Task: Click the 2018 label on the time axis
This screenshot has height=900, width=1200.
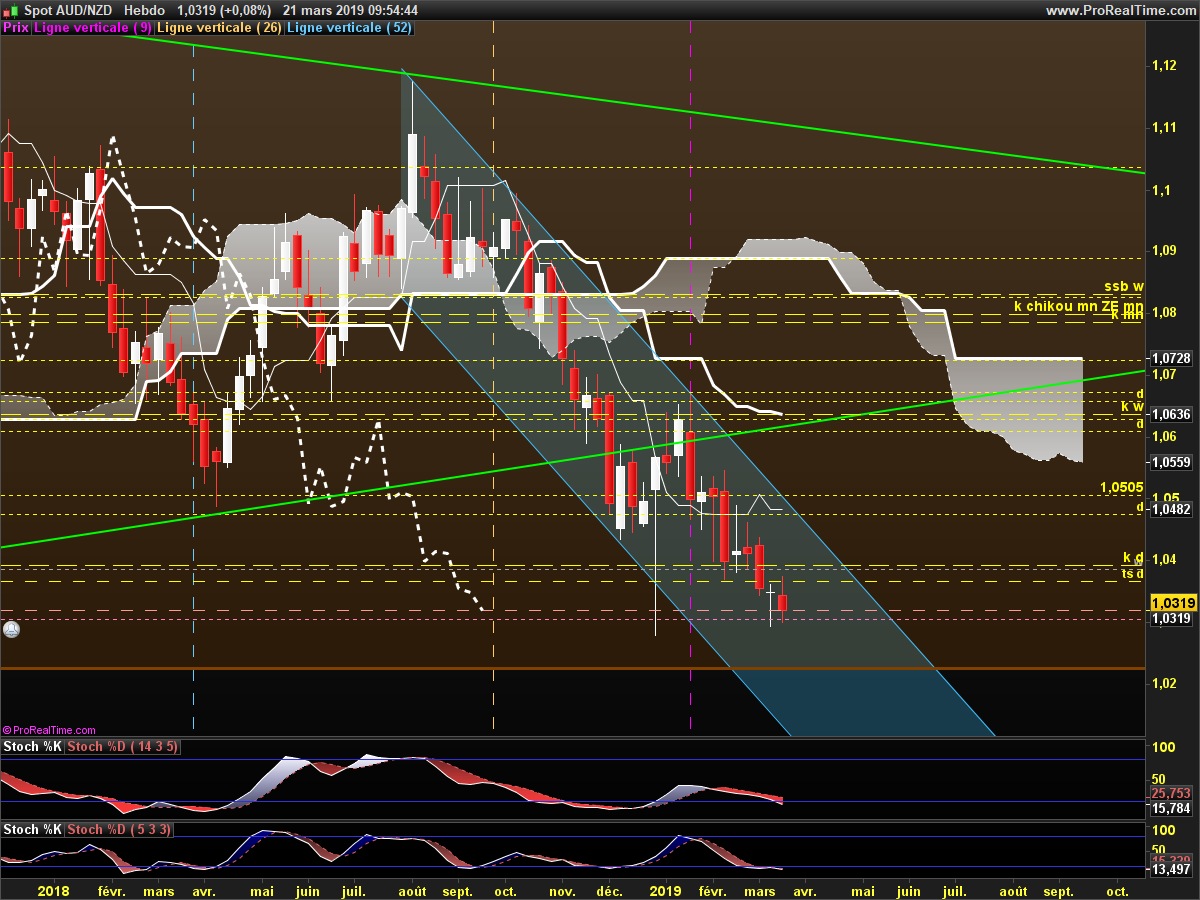Action: click(x=52, y=890)
